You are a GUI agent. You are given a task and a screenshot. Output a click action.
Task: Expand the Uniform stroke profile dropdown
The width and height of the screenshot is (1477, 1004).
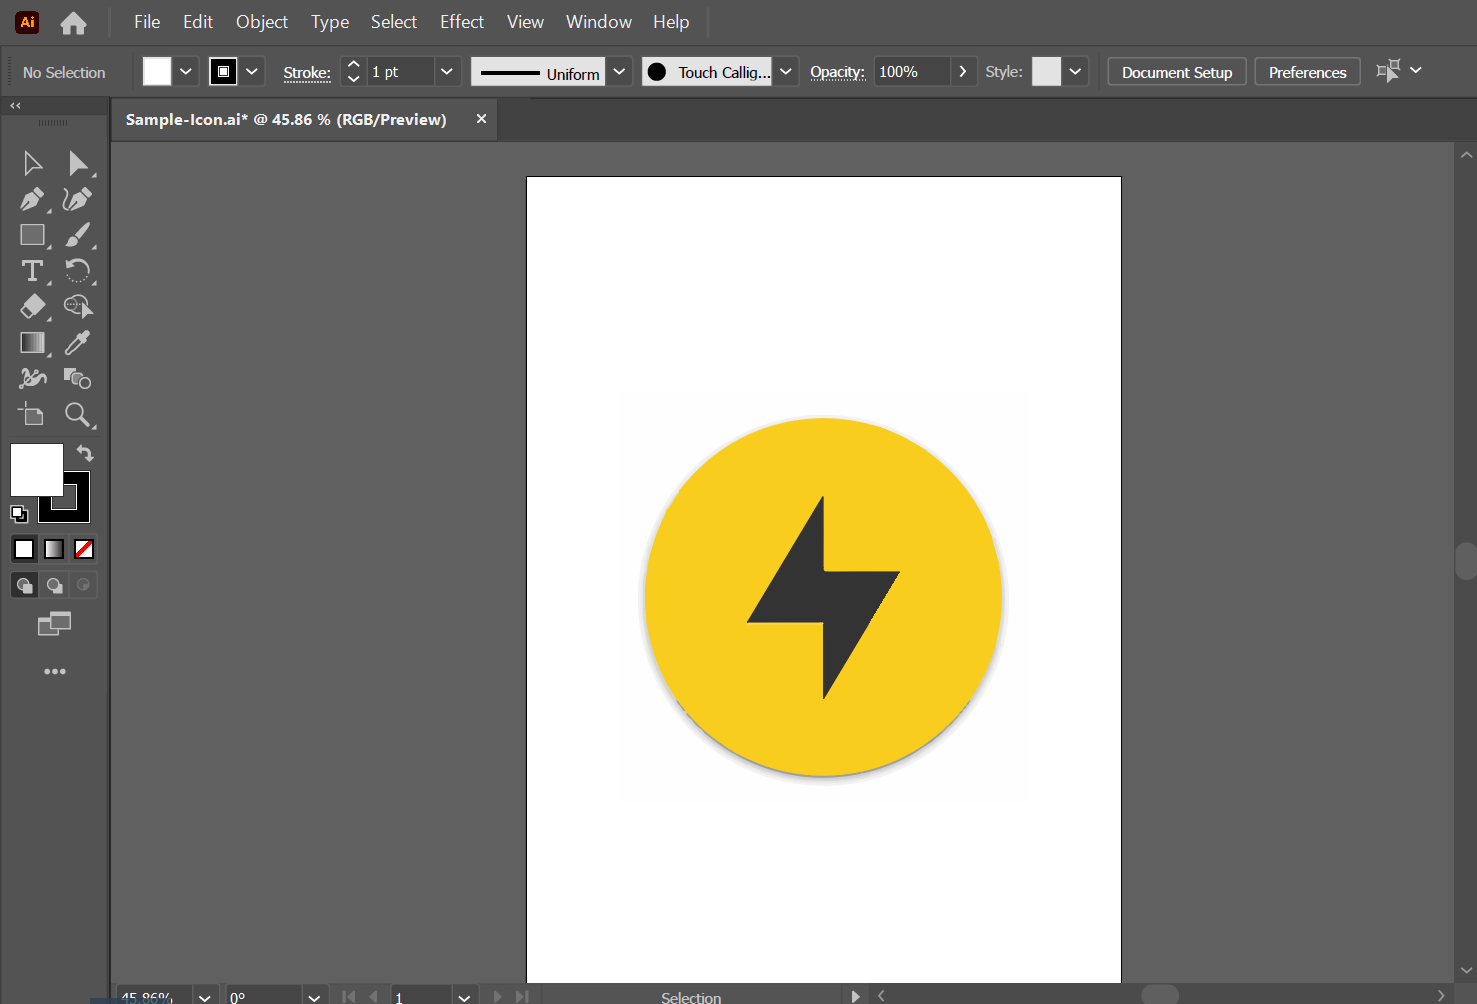tap(619, 72)
